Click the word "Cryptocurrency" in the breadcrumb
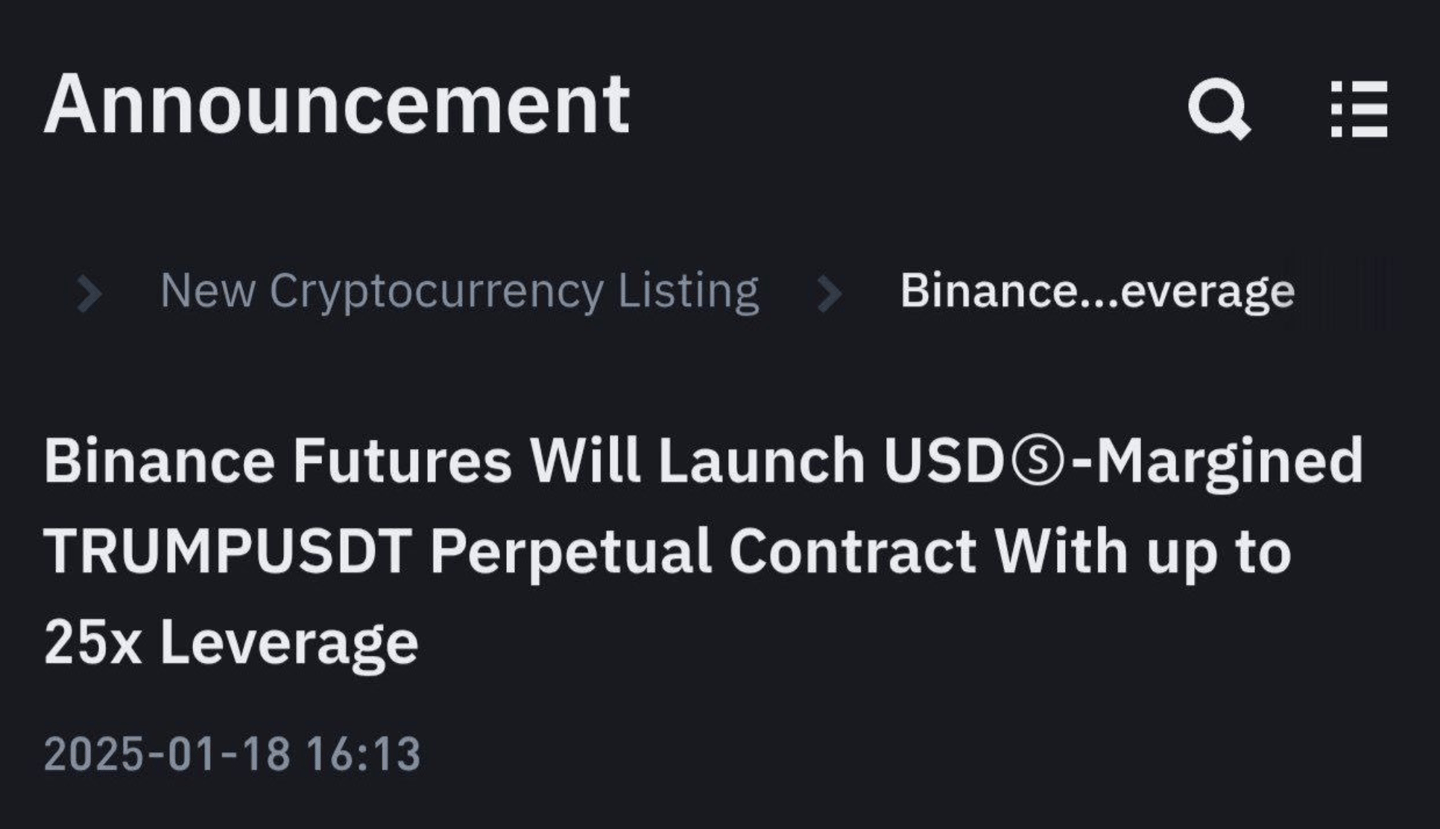 click(436, 291)
